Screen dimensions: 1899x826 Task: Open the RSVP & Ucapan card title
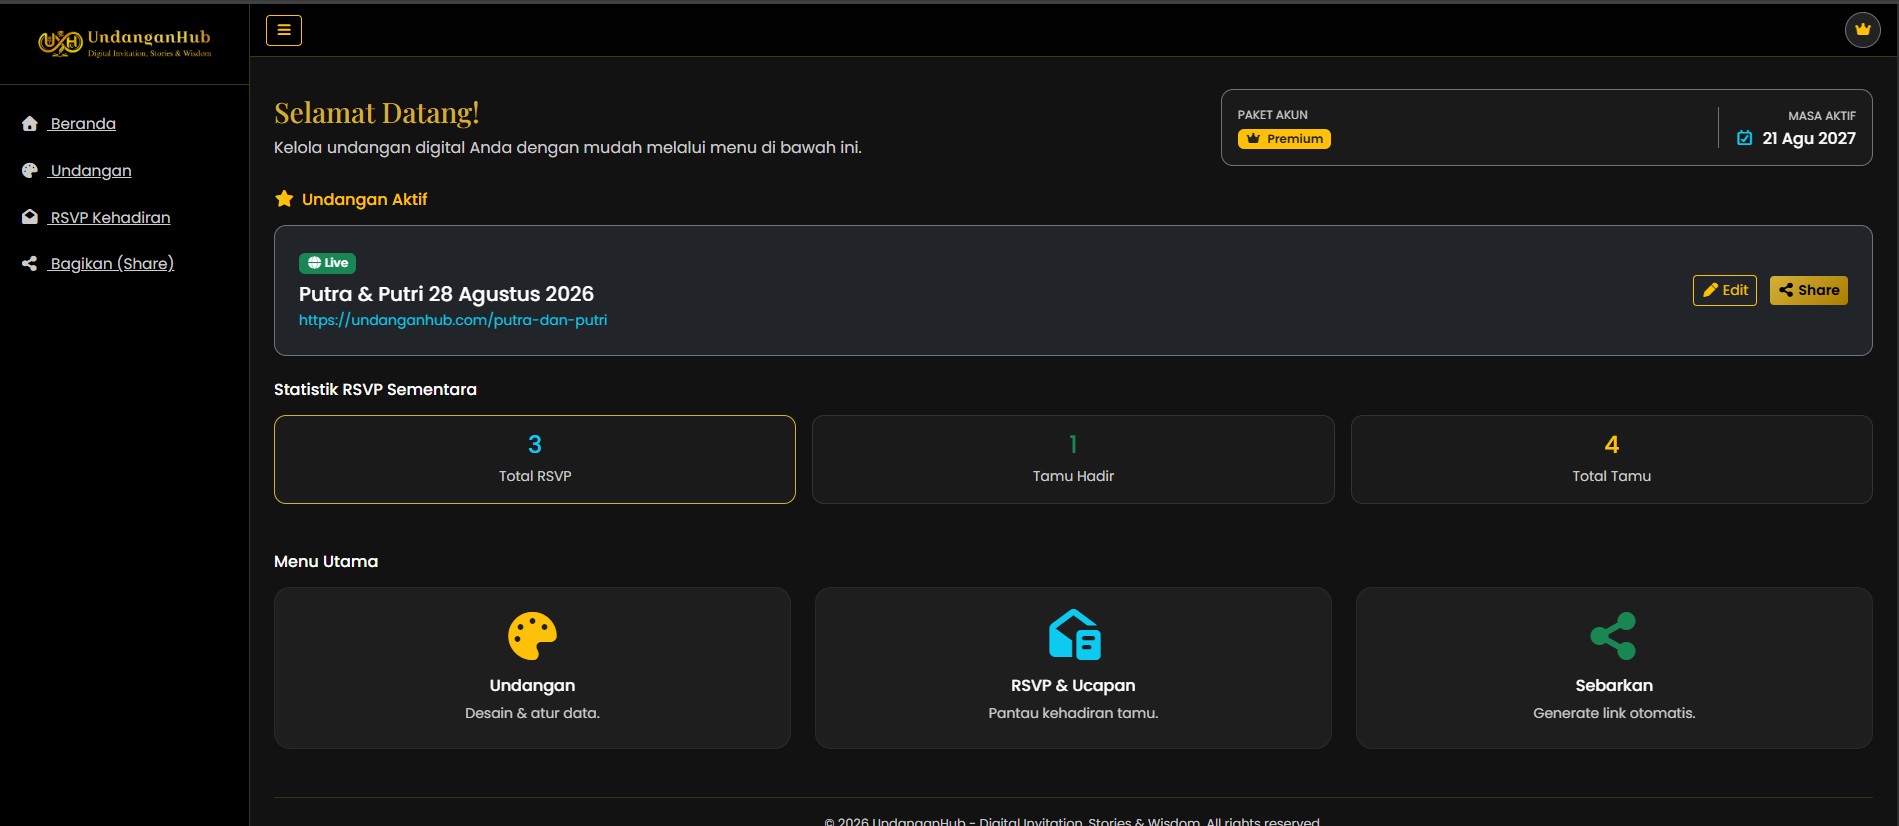pyautogui.click(x=1073, y=685)
